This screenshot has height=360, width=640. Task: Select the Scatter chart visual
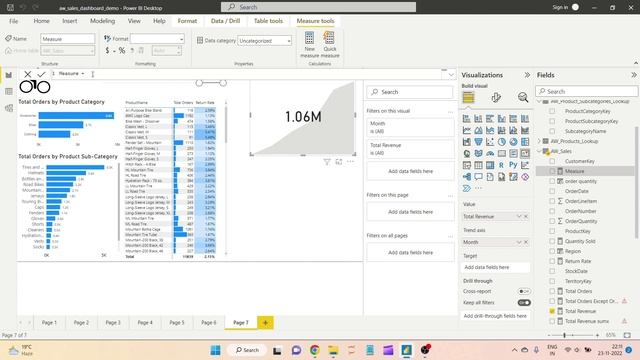[490, 142]
